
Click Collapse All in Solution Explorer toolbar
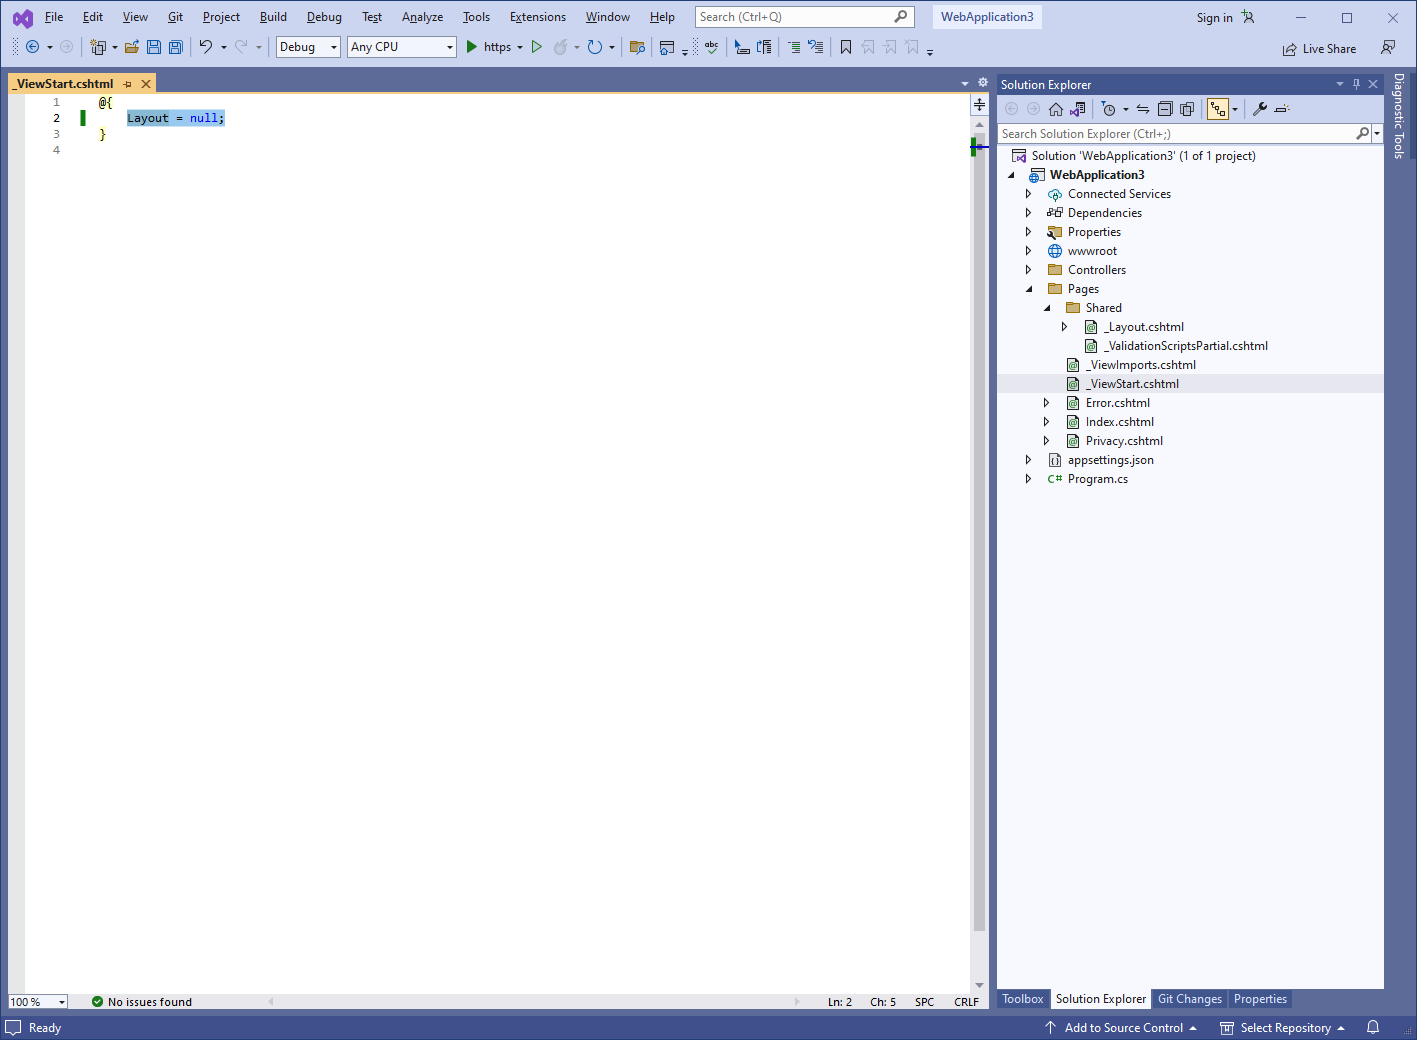click(1165, 109)
